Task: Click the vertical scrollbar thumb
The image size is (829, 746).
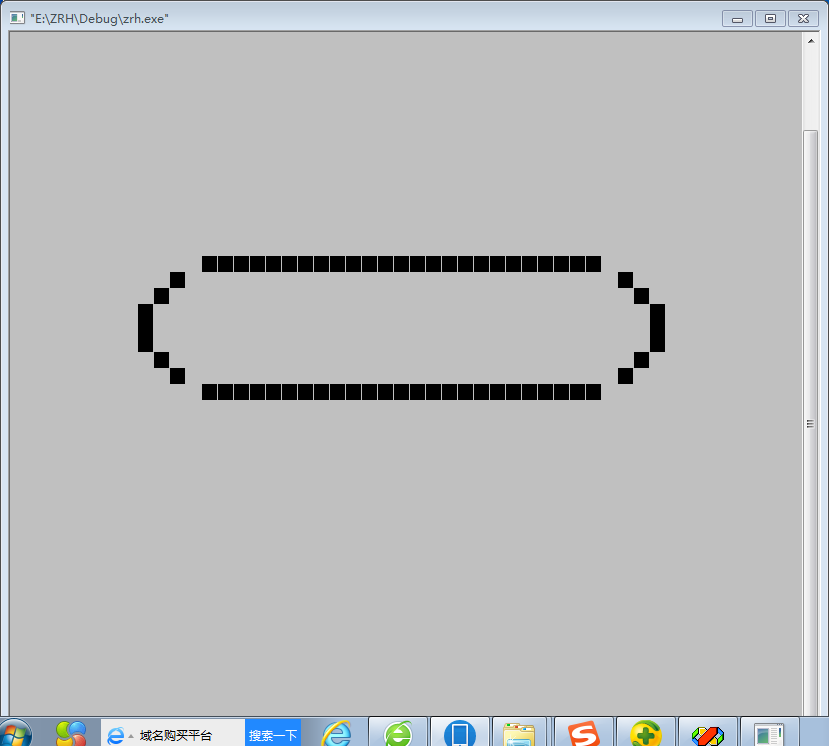Action: coord(810,423)
